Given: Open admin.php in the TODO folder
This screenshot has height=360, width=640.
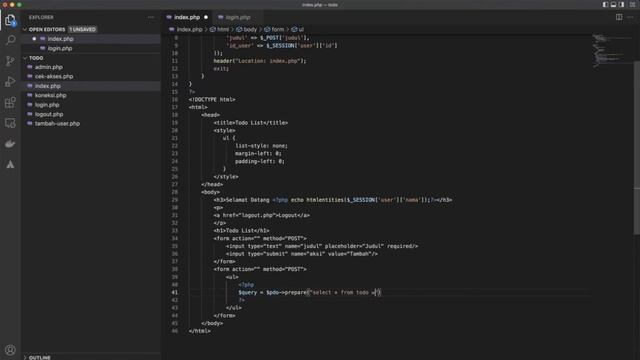Looking at the screenshot, I should tap(49, 67).
